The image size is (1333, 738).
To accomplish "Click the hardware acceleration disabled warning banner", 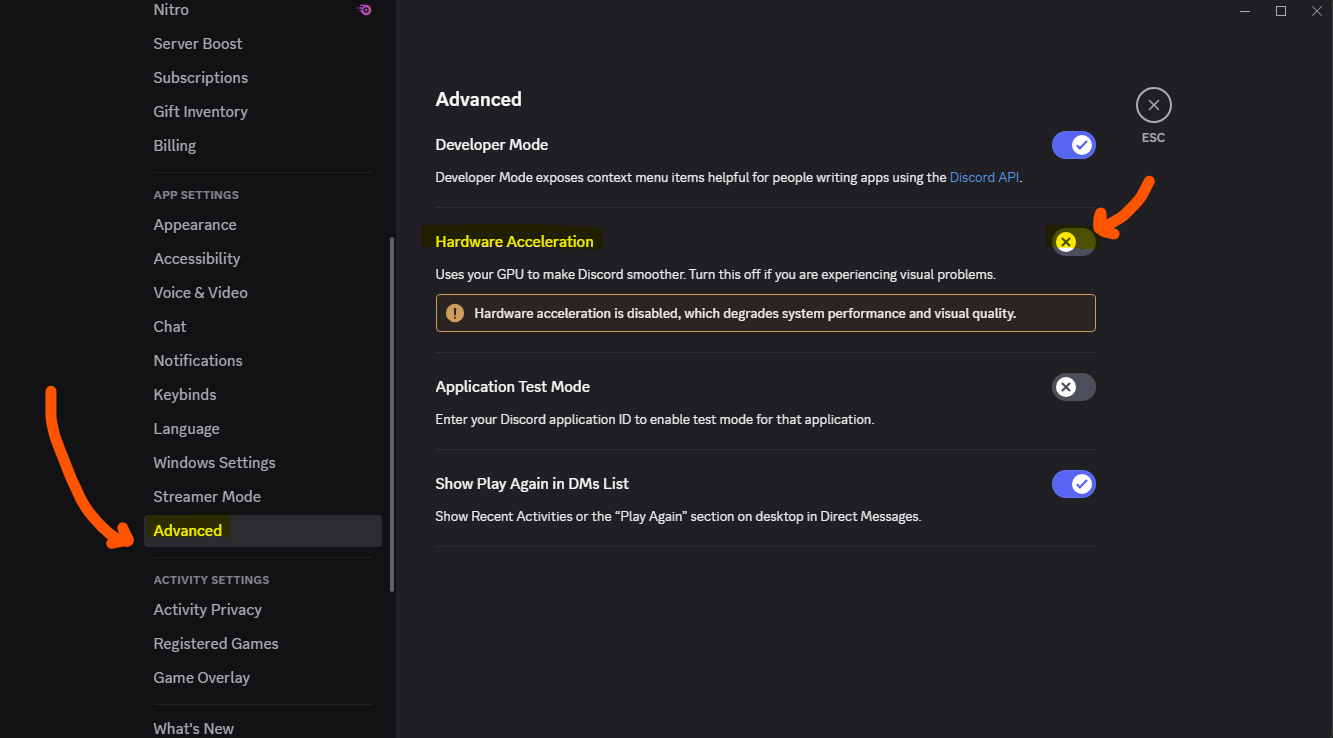I will (x=765, y=313).
